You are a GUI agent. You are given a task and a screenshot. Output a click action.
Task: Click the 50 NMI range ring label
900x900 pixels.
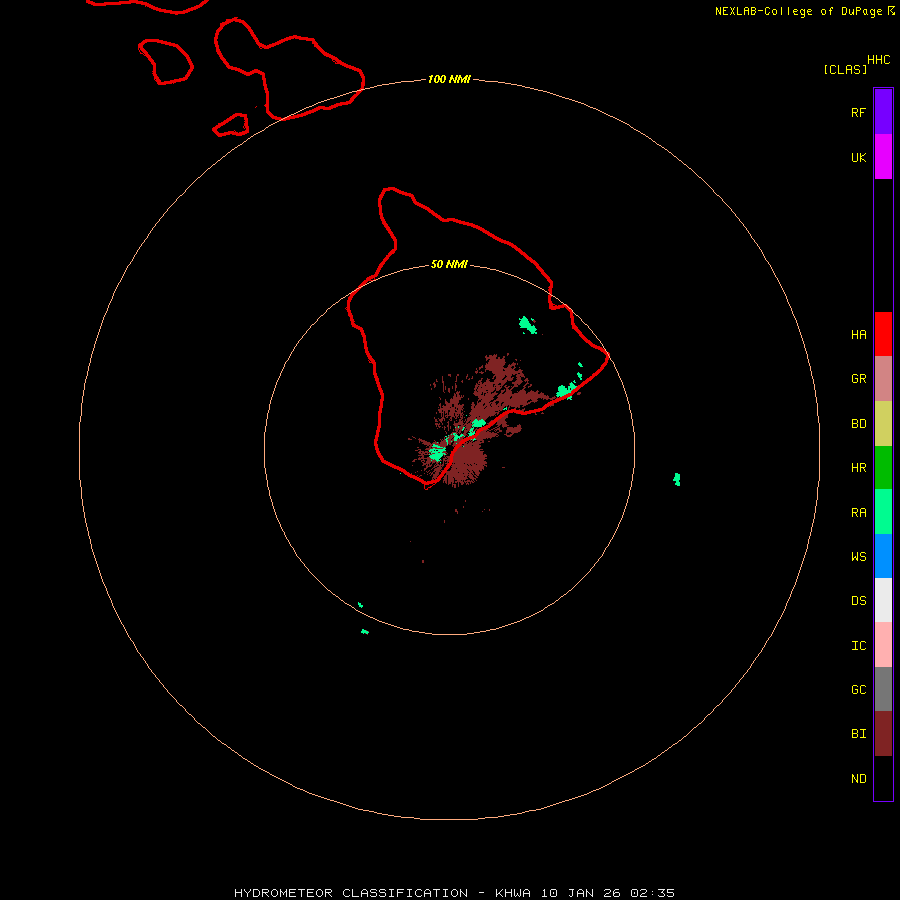[x=449, y=264]
